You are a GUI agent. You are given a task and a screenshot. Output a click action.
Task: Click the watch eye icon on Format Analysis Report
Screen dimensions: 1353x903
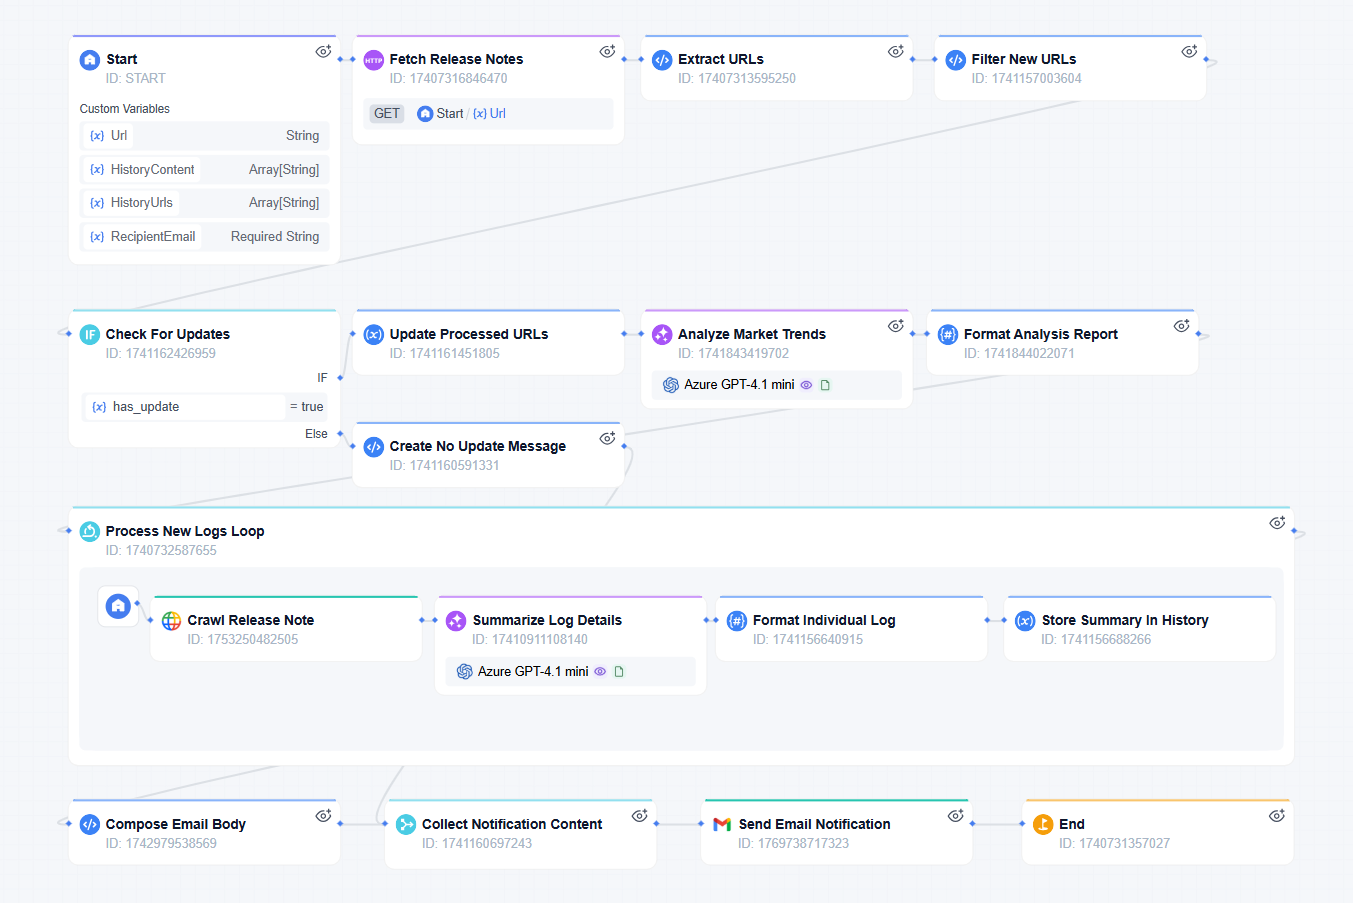click(x=1181, y=325)
